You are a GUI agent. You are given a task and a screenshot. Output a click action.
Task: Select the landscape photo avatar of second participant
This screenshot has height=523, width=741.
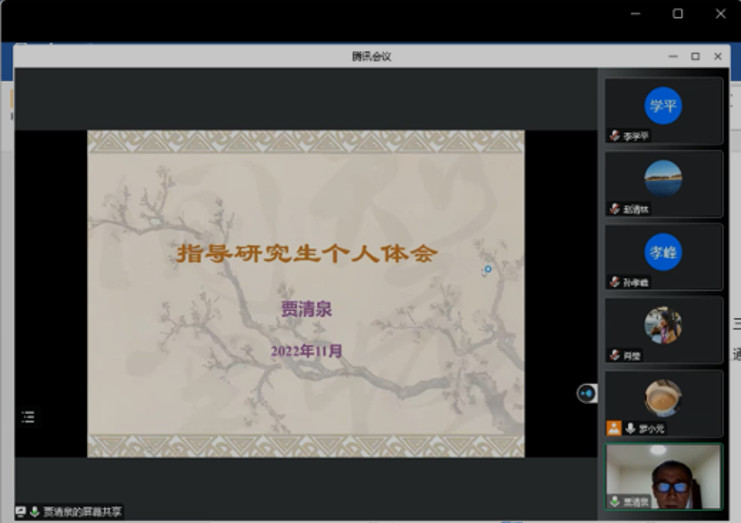[x=663, y=178]
